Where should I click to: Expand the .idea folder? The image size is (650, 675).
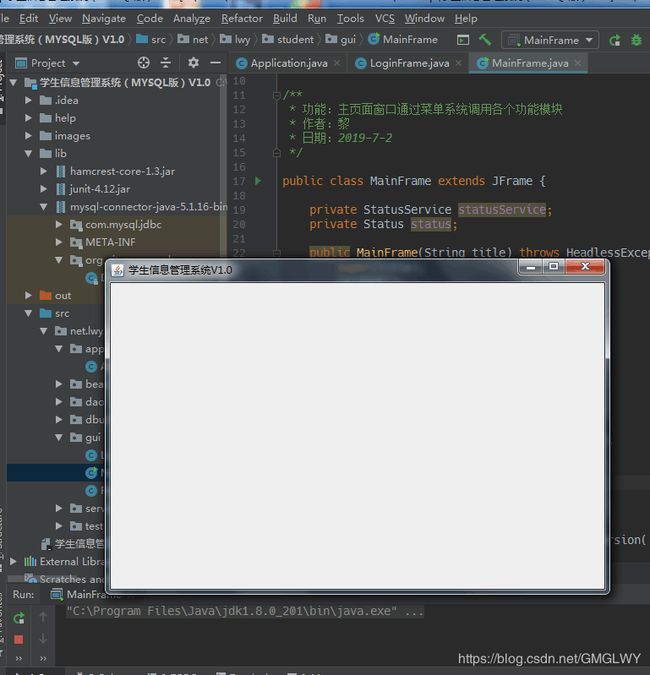[x=28, y=100]
